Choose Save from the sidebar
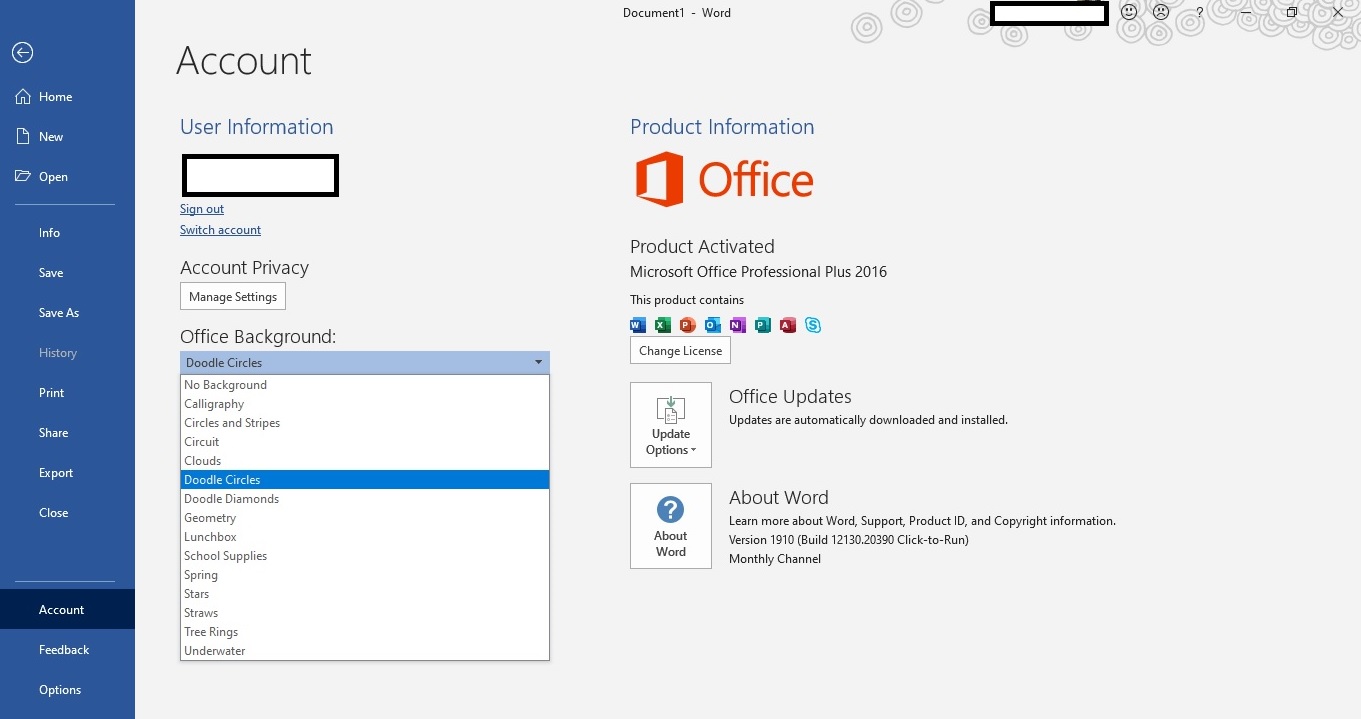Screen dimensions: 1361x719 (67, 273)
